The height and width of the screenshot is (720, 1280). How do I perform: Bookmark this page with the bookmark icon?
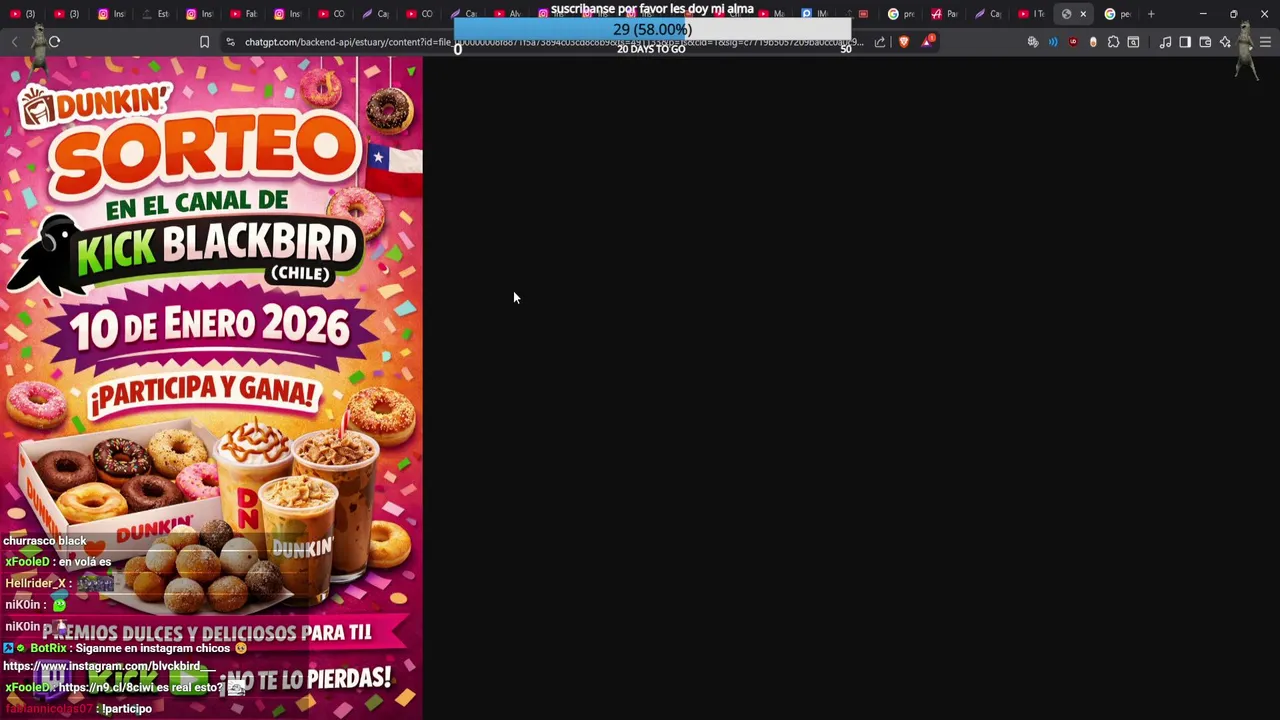click(x=204, y=42)
